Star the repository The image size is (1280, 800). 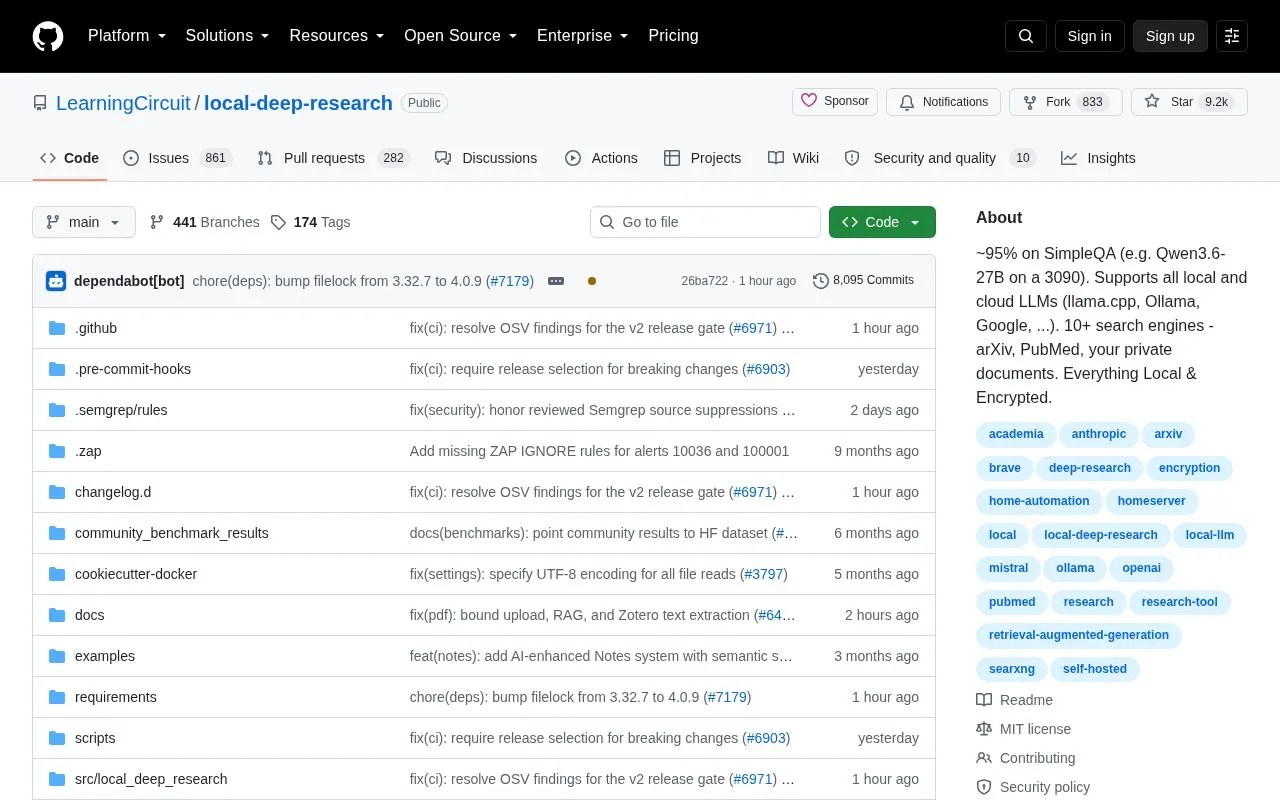(x=1189, y=102)
